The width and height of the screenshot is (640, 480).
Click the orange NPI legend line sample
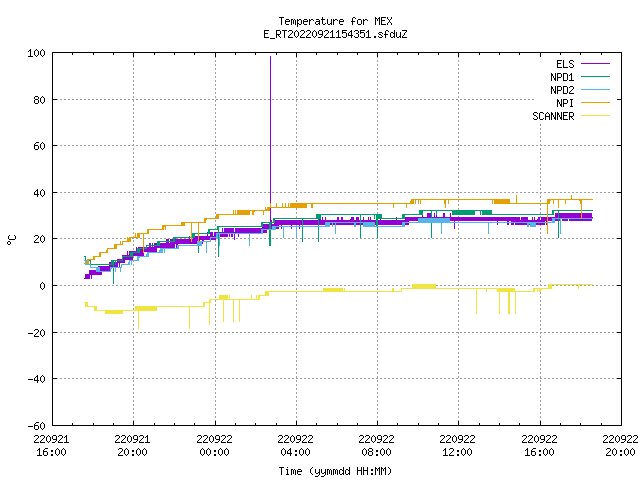[x=596, y=103]
